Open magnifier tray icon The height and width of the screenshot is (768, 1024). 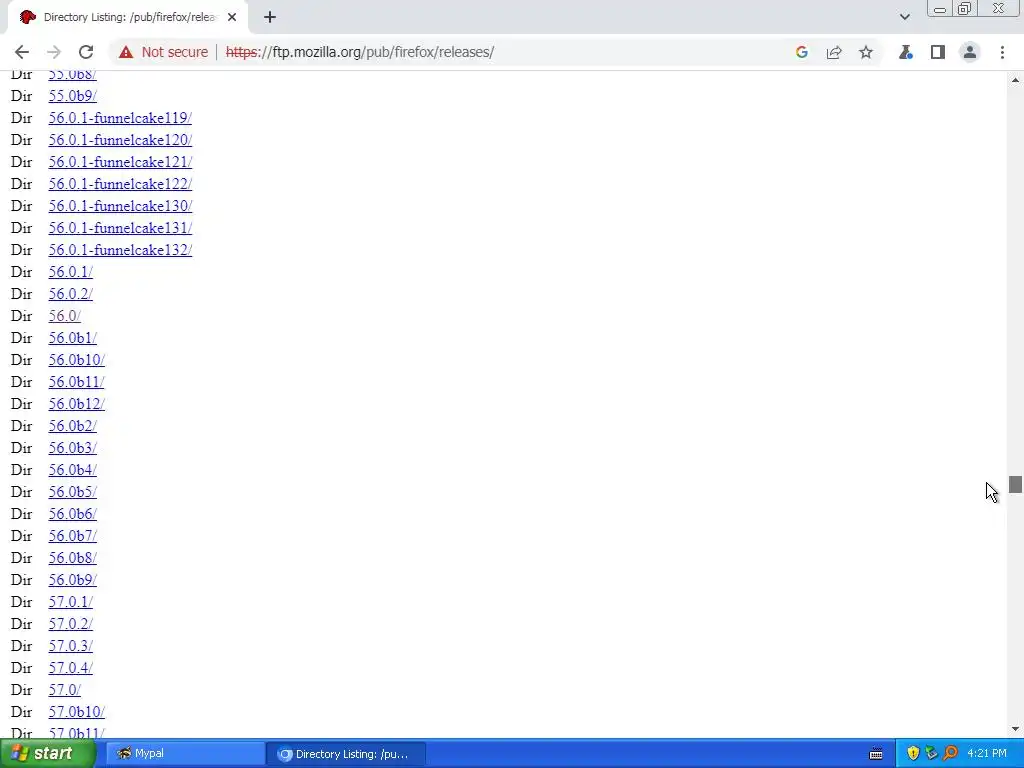tap(950, 754)
